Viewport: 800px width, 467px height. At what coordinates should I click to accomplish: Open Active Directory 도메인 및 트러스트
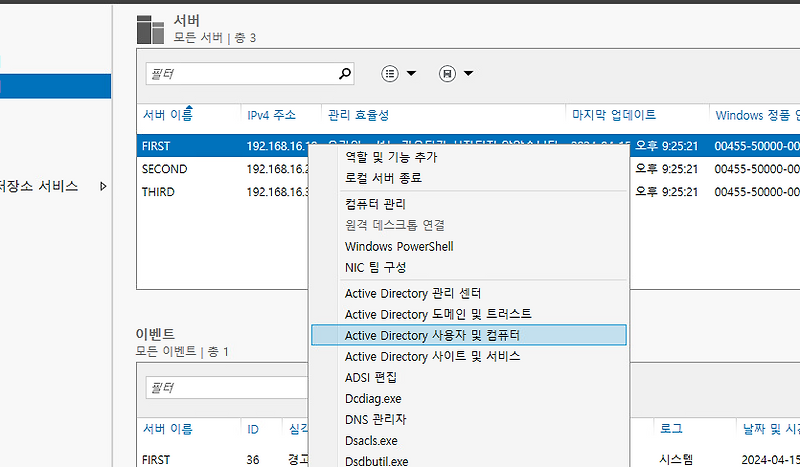438,314
